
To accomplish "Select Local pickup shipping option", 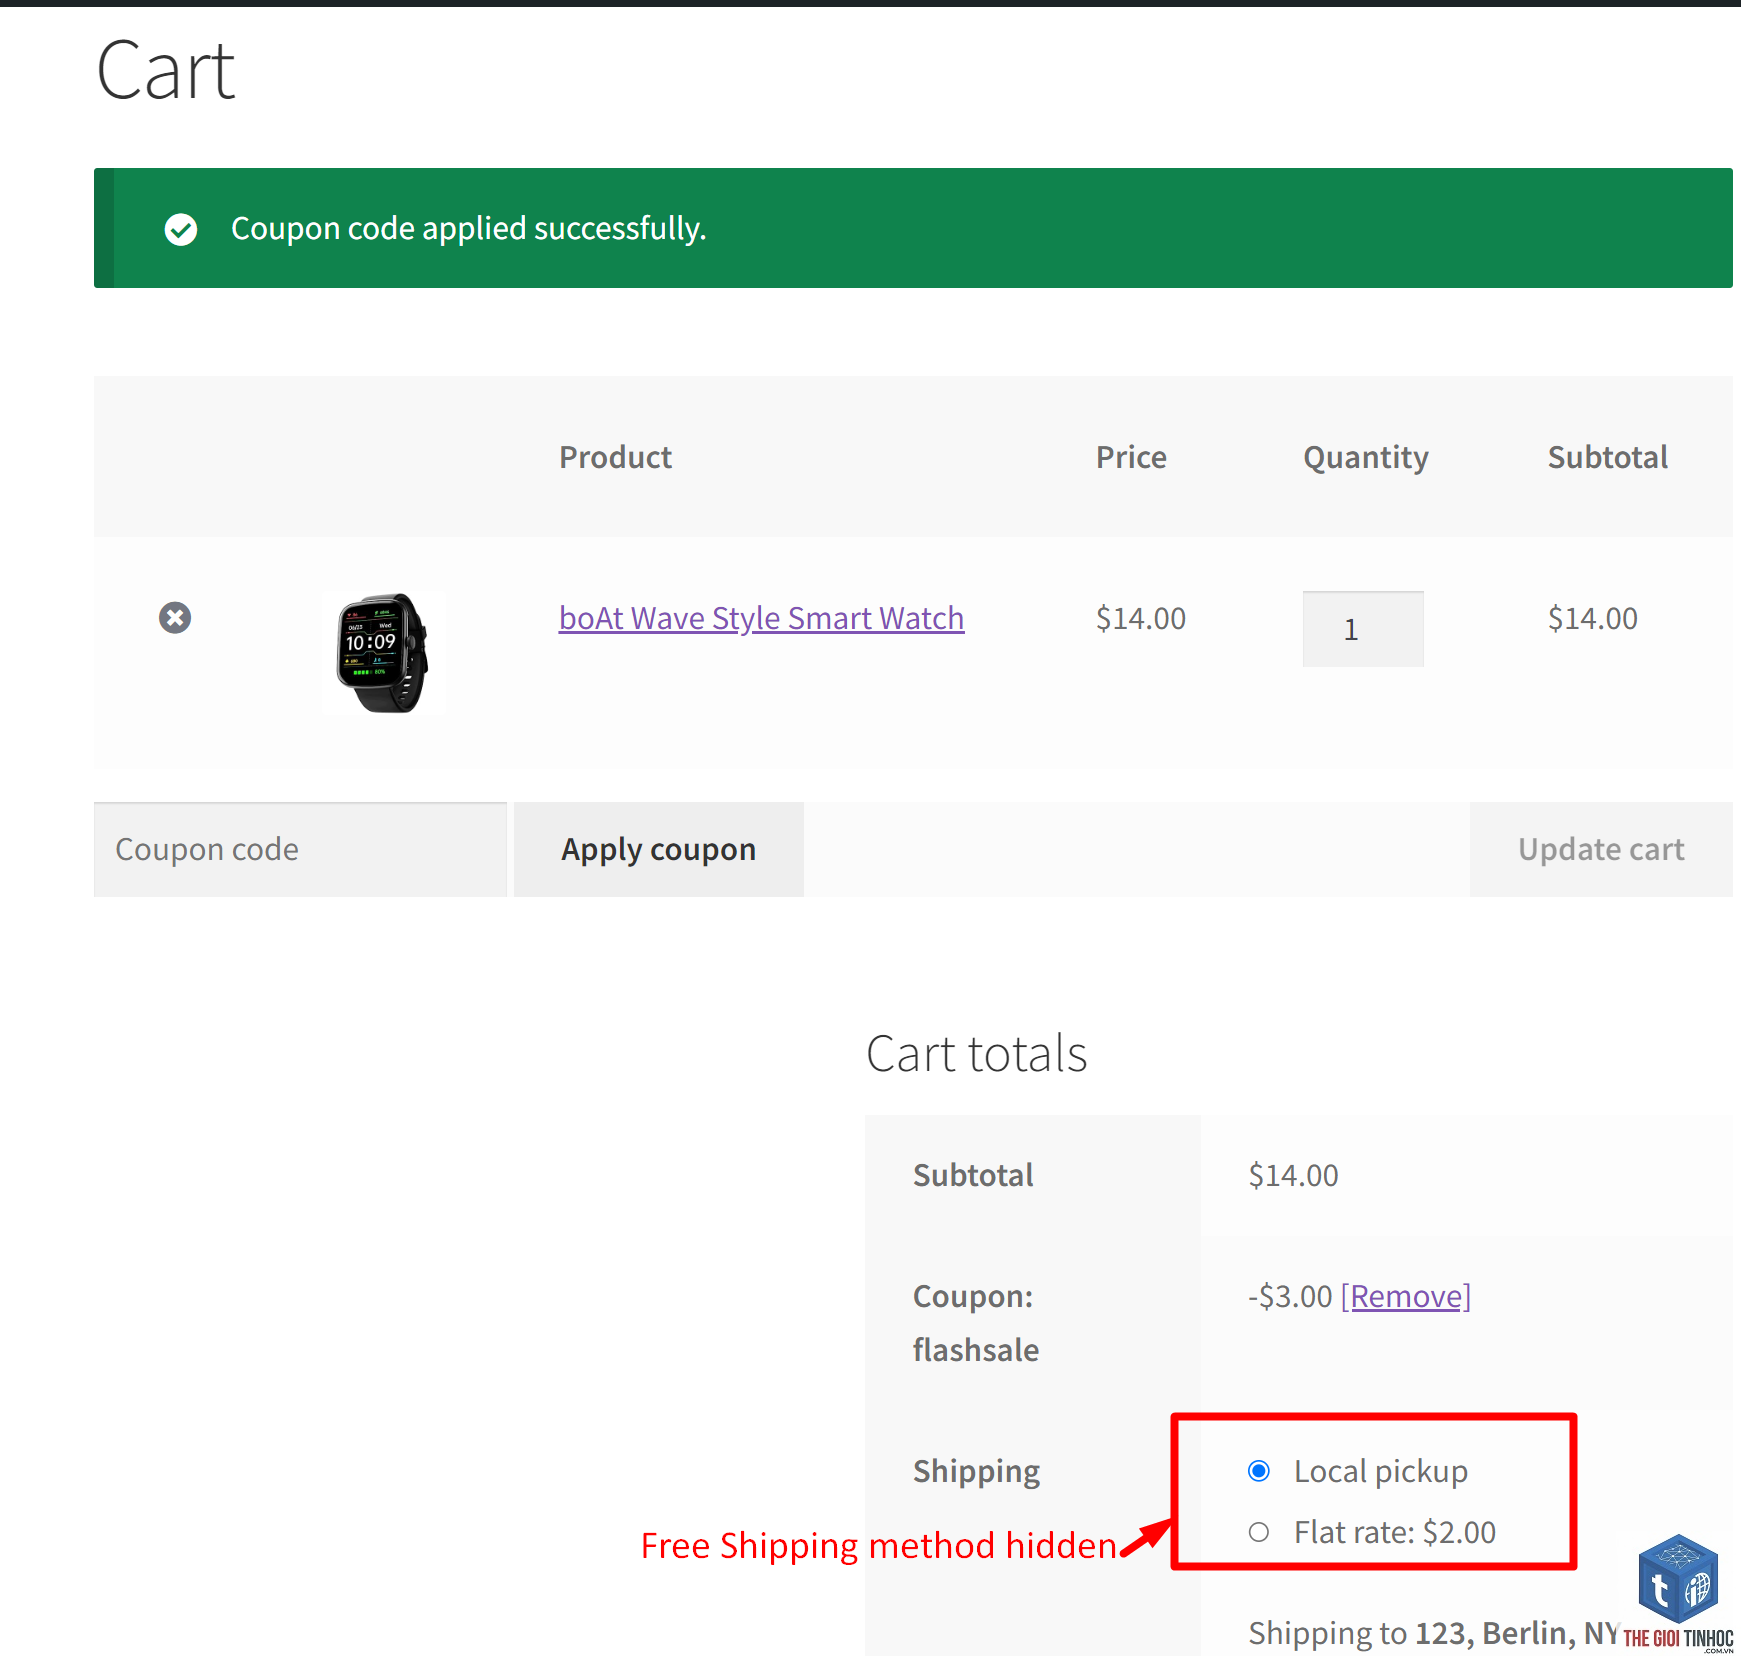I will coord(1259,1471).
